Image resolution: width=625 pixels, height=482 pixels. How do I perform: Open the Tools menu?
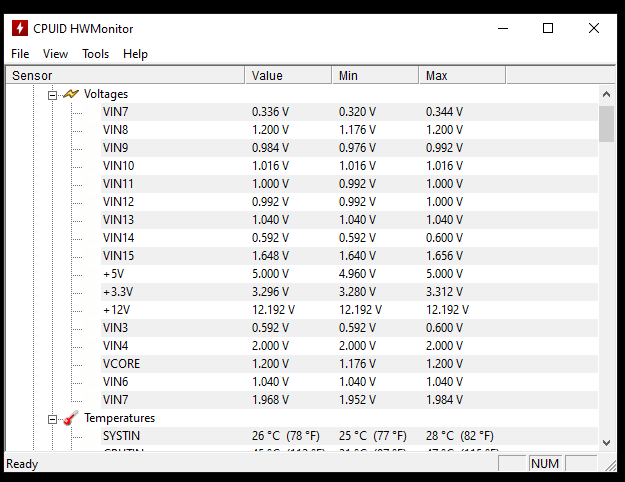point(96,54)
